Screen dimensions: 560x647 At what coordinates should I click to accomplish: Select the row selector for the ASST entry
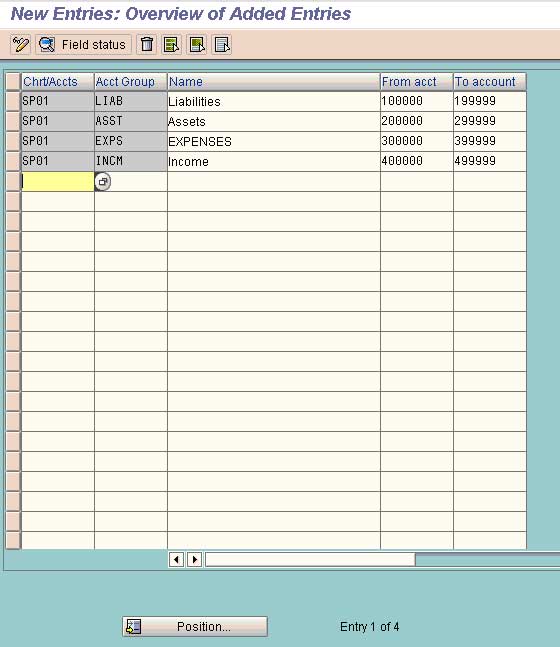(13, 121)
